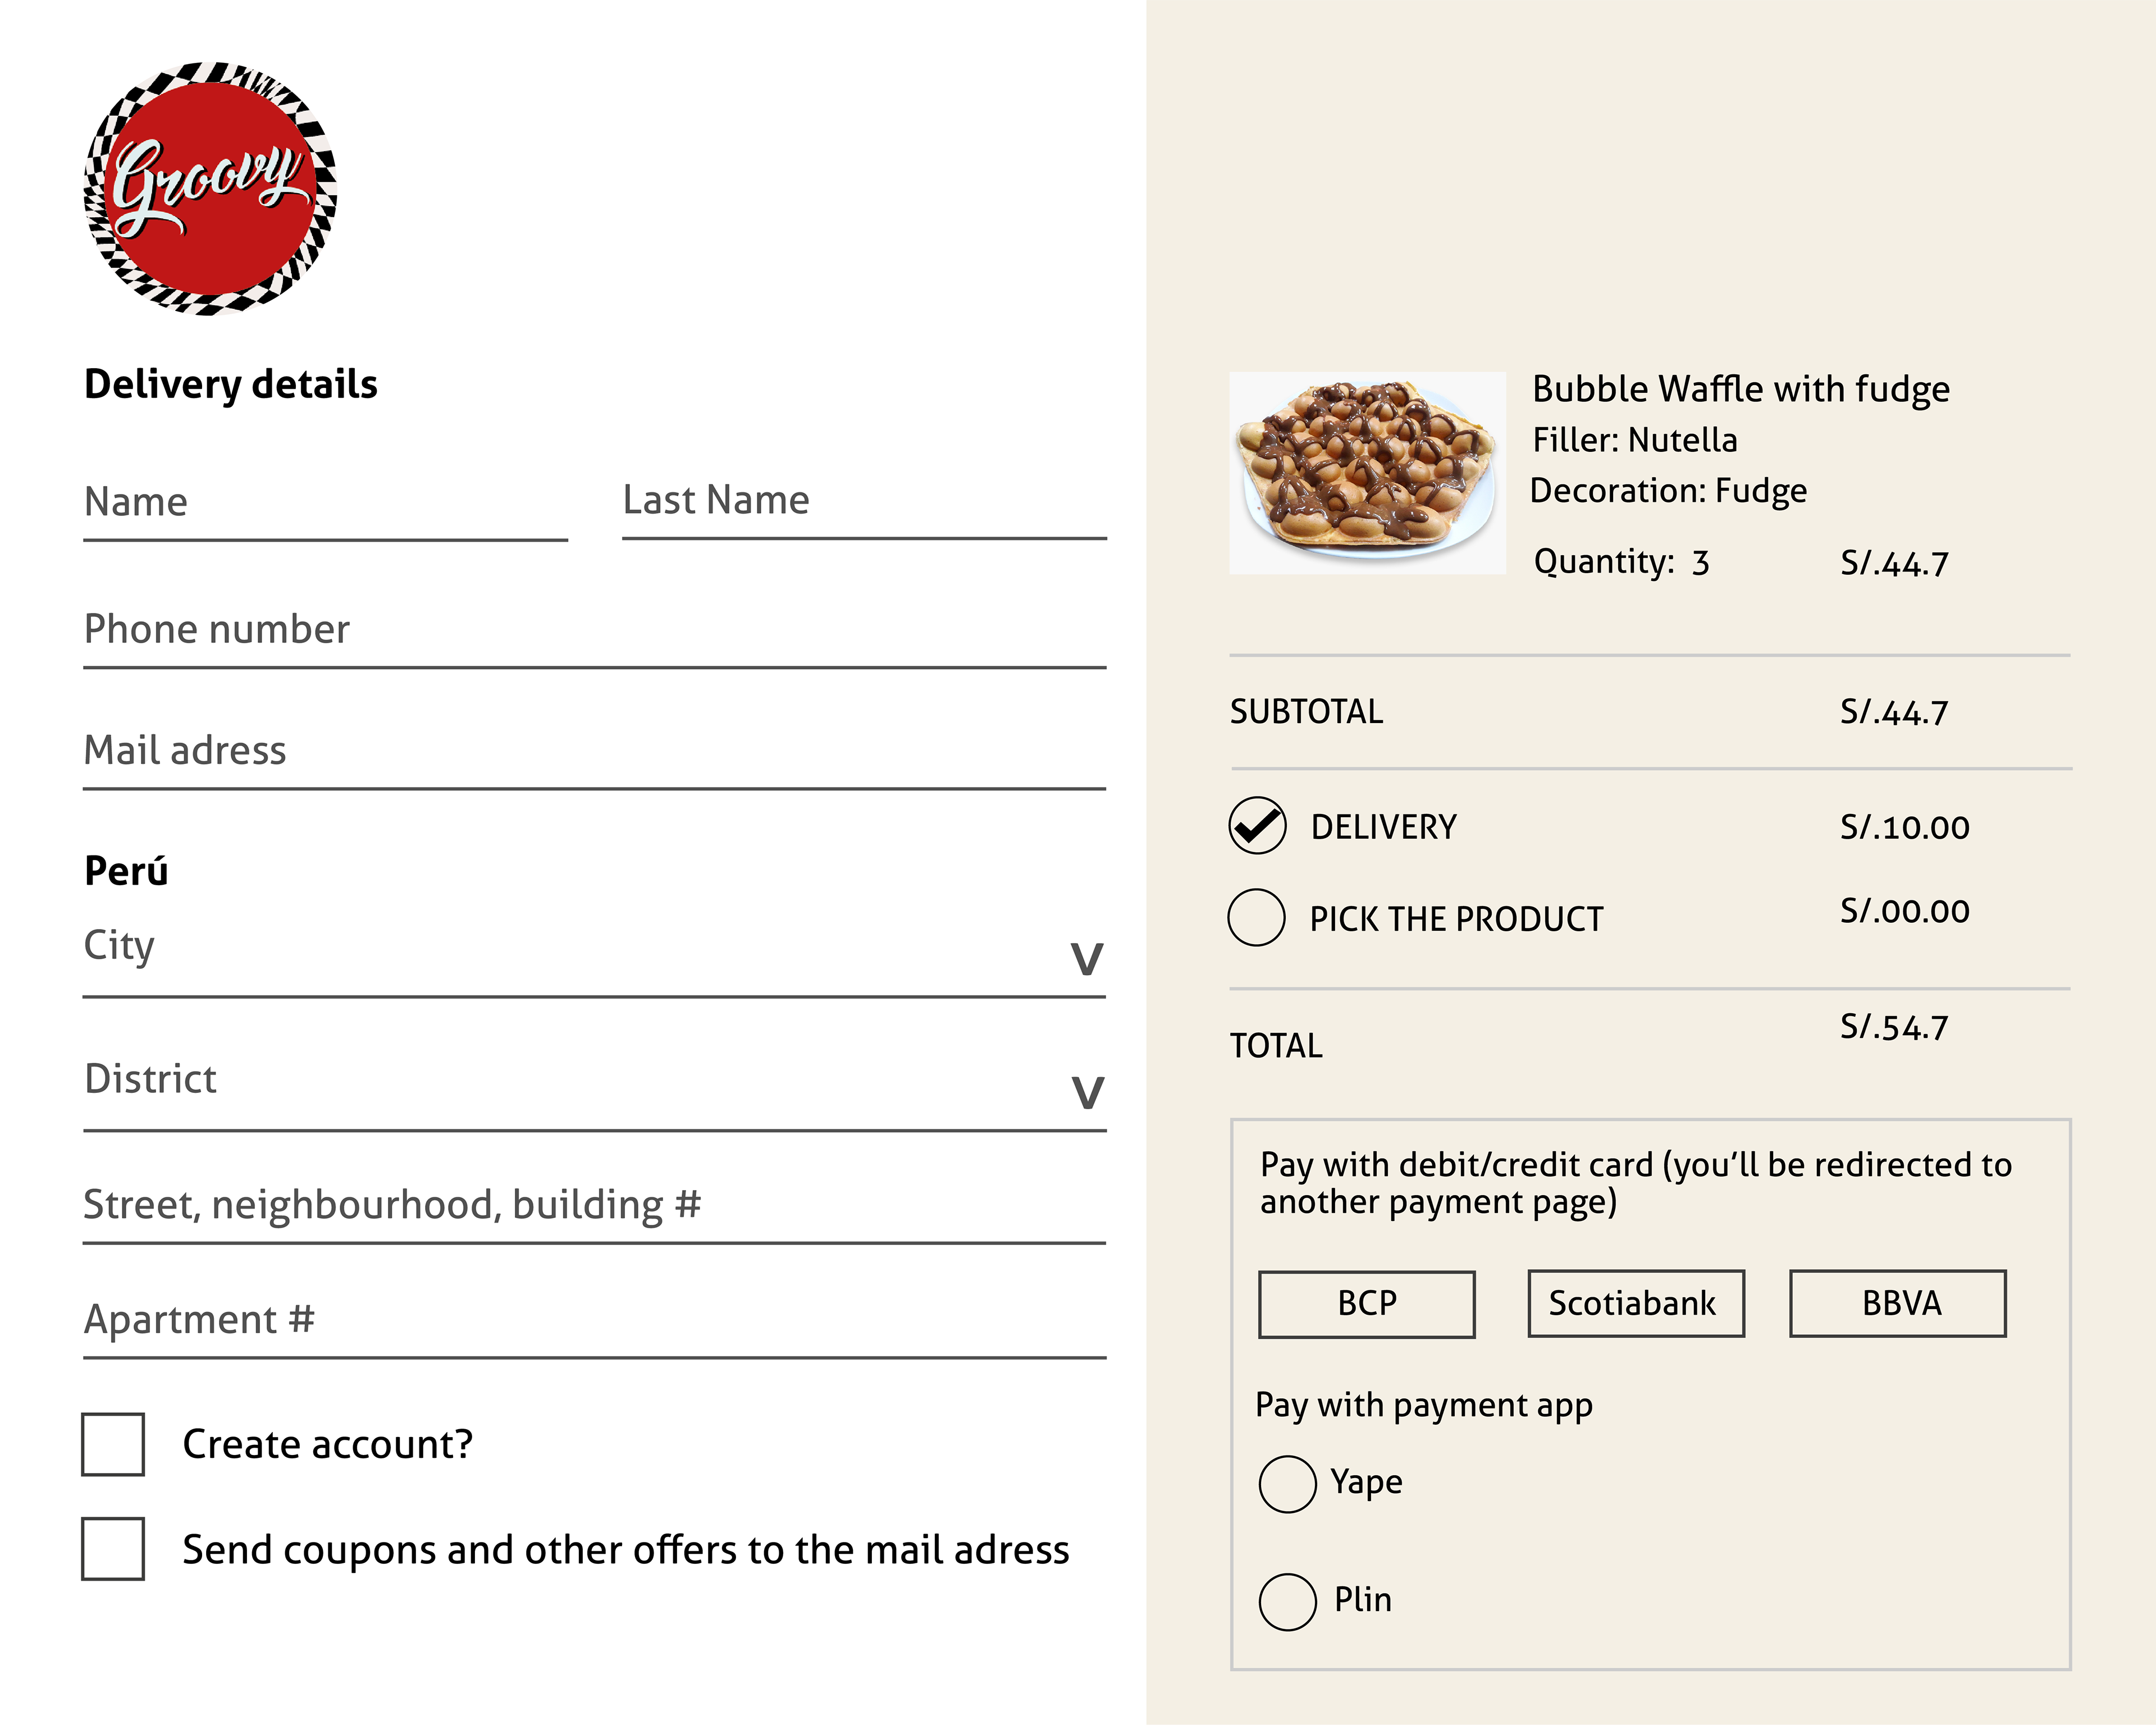Screen dimensions: 2156x1725
Task: Focus the Last Name field
Action: coord(863,502)
